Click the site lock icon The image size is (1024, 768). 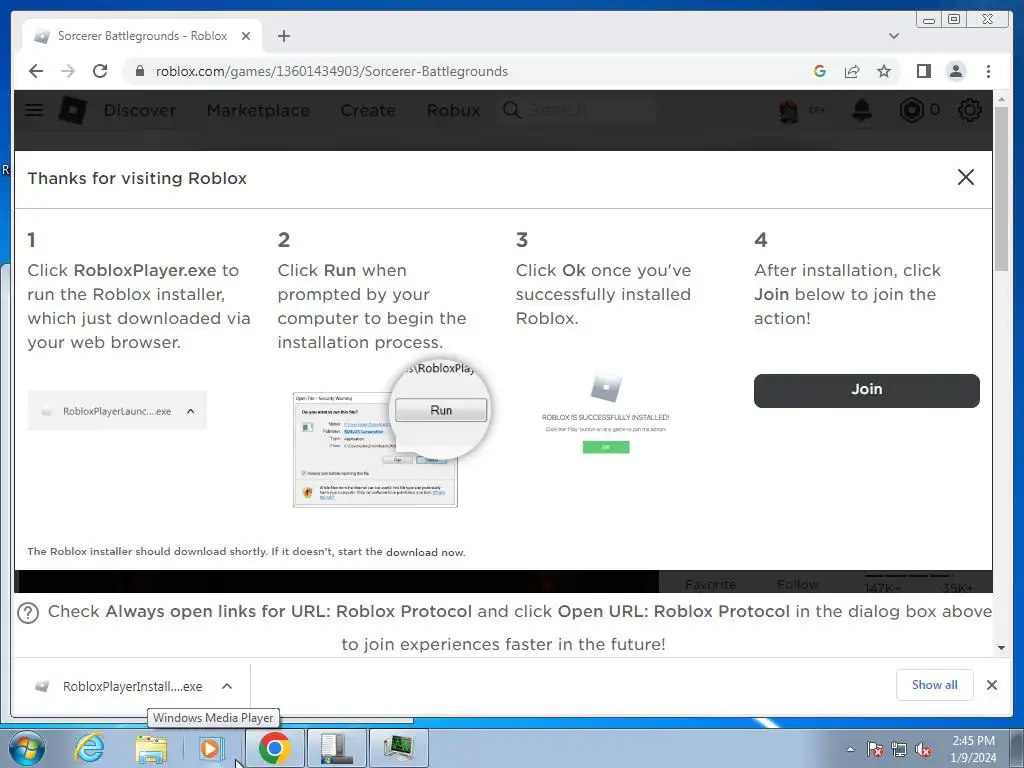139,71
